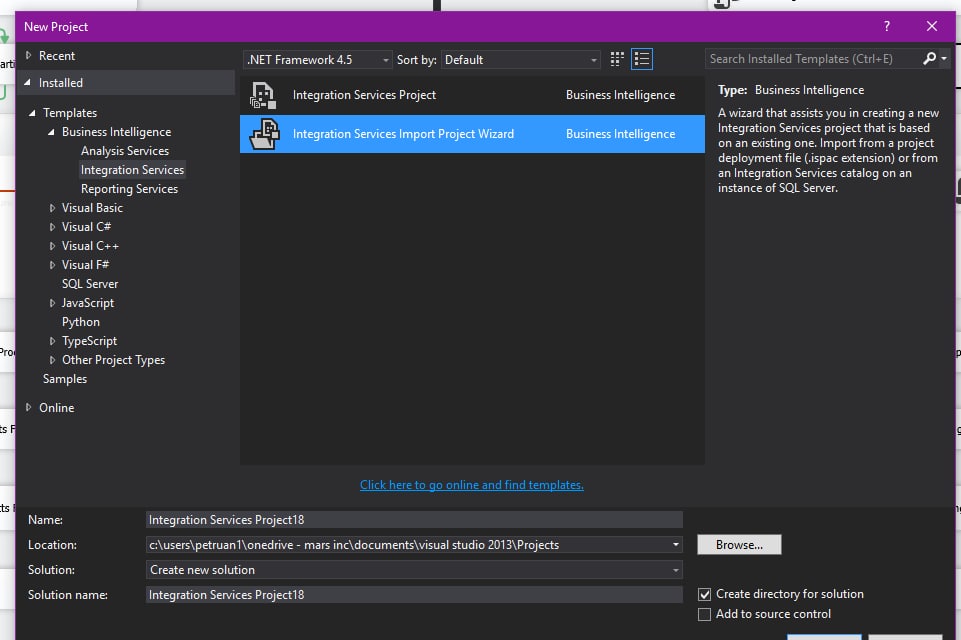
Task: Expand the Recent section
Action: [28, 55]
